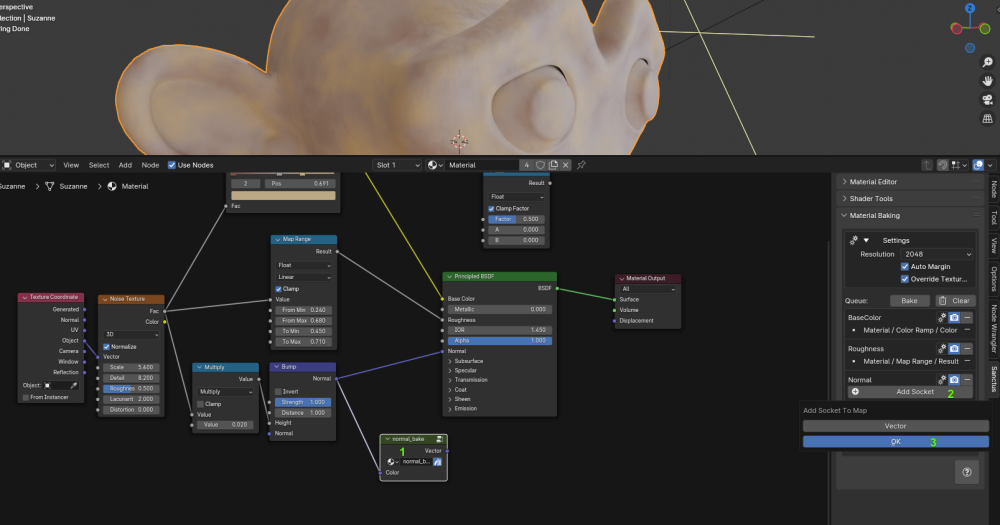Open the View menu
Screen dimensions: 1000x525
[x=71, y=165]
